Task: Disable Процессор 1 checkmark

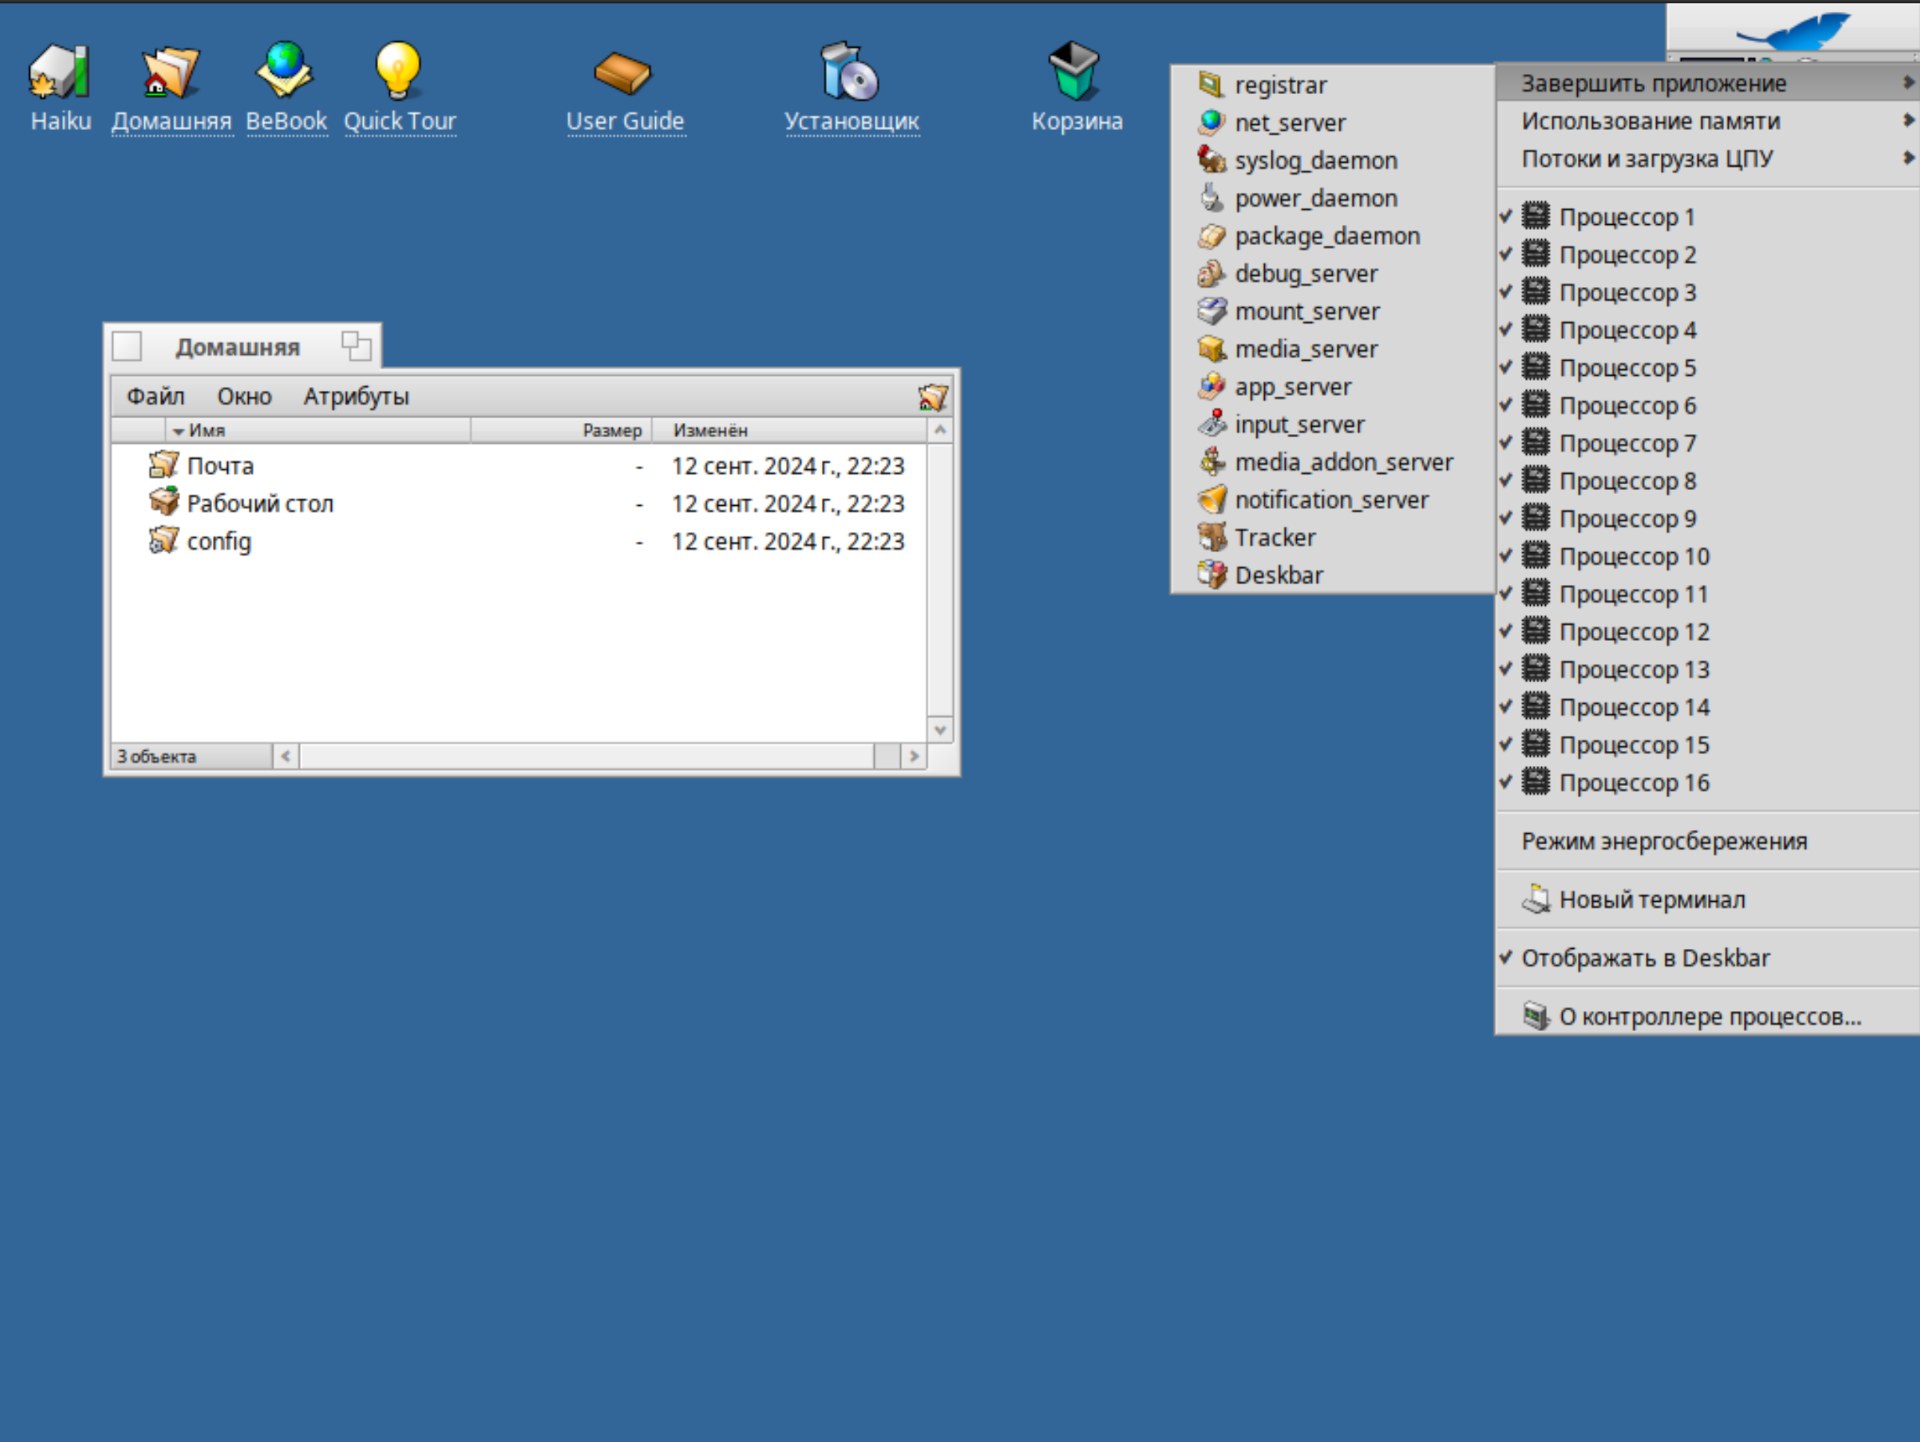Action: click(1626, 217)
